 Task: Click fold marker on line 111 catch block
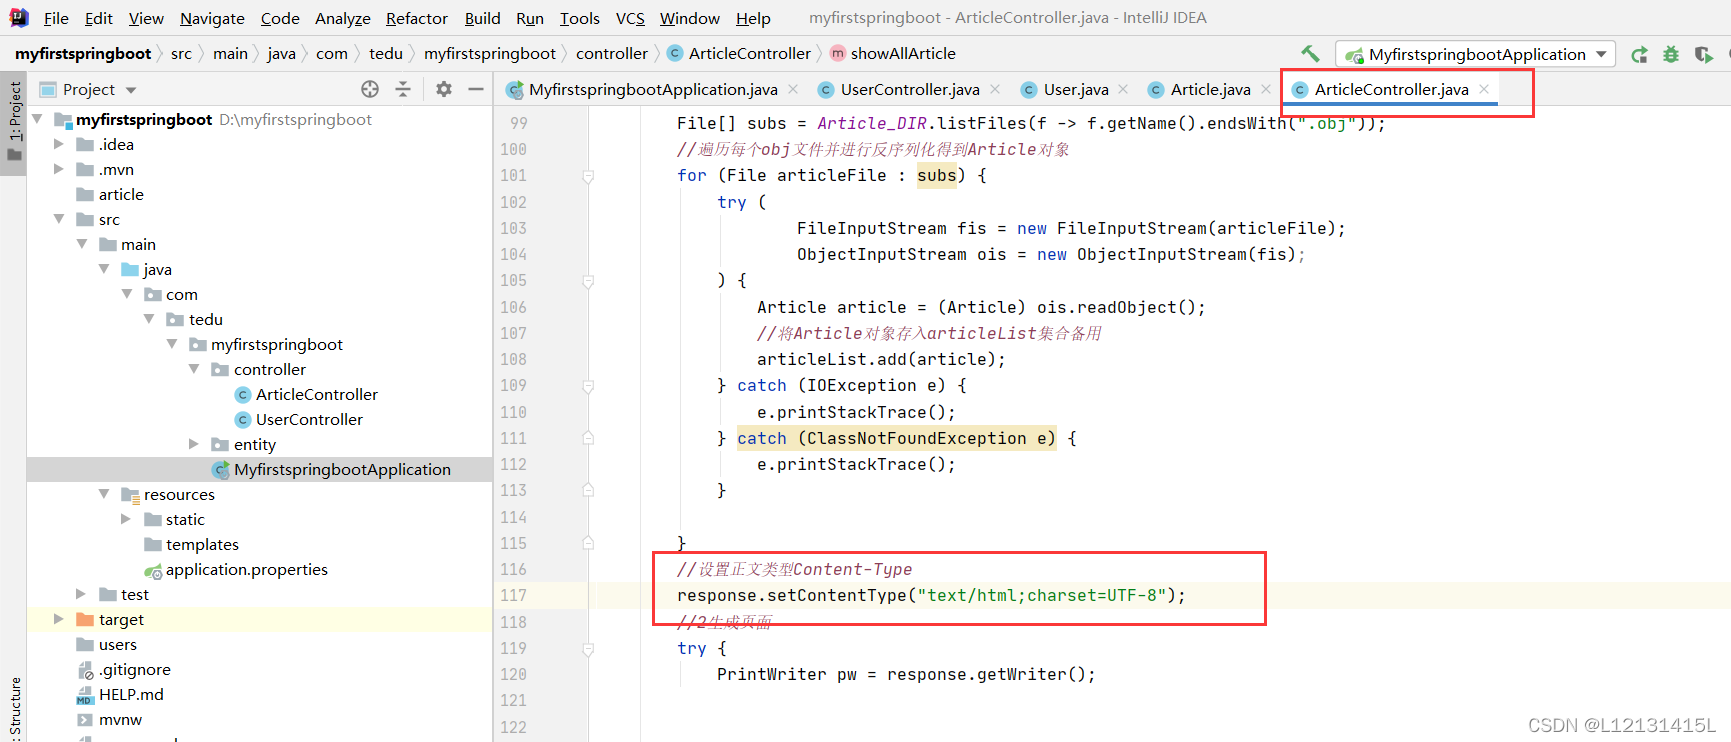pos(588,438)
